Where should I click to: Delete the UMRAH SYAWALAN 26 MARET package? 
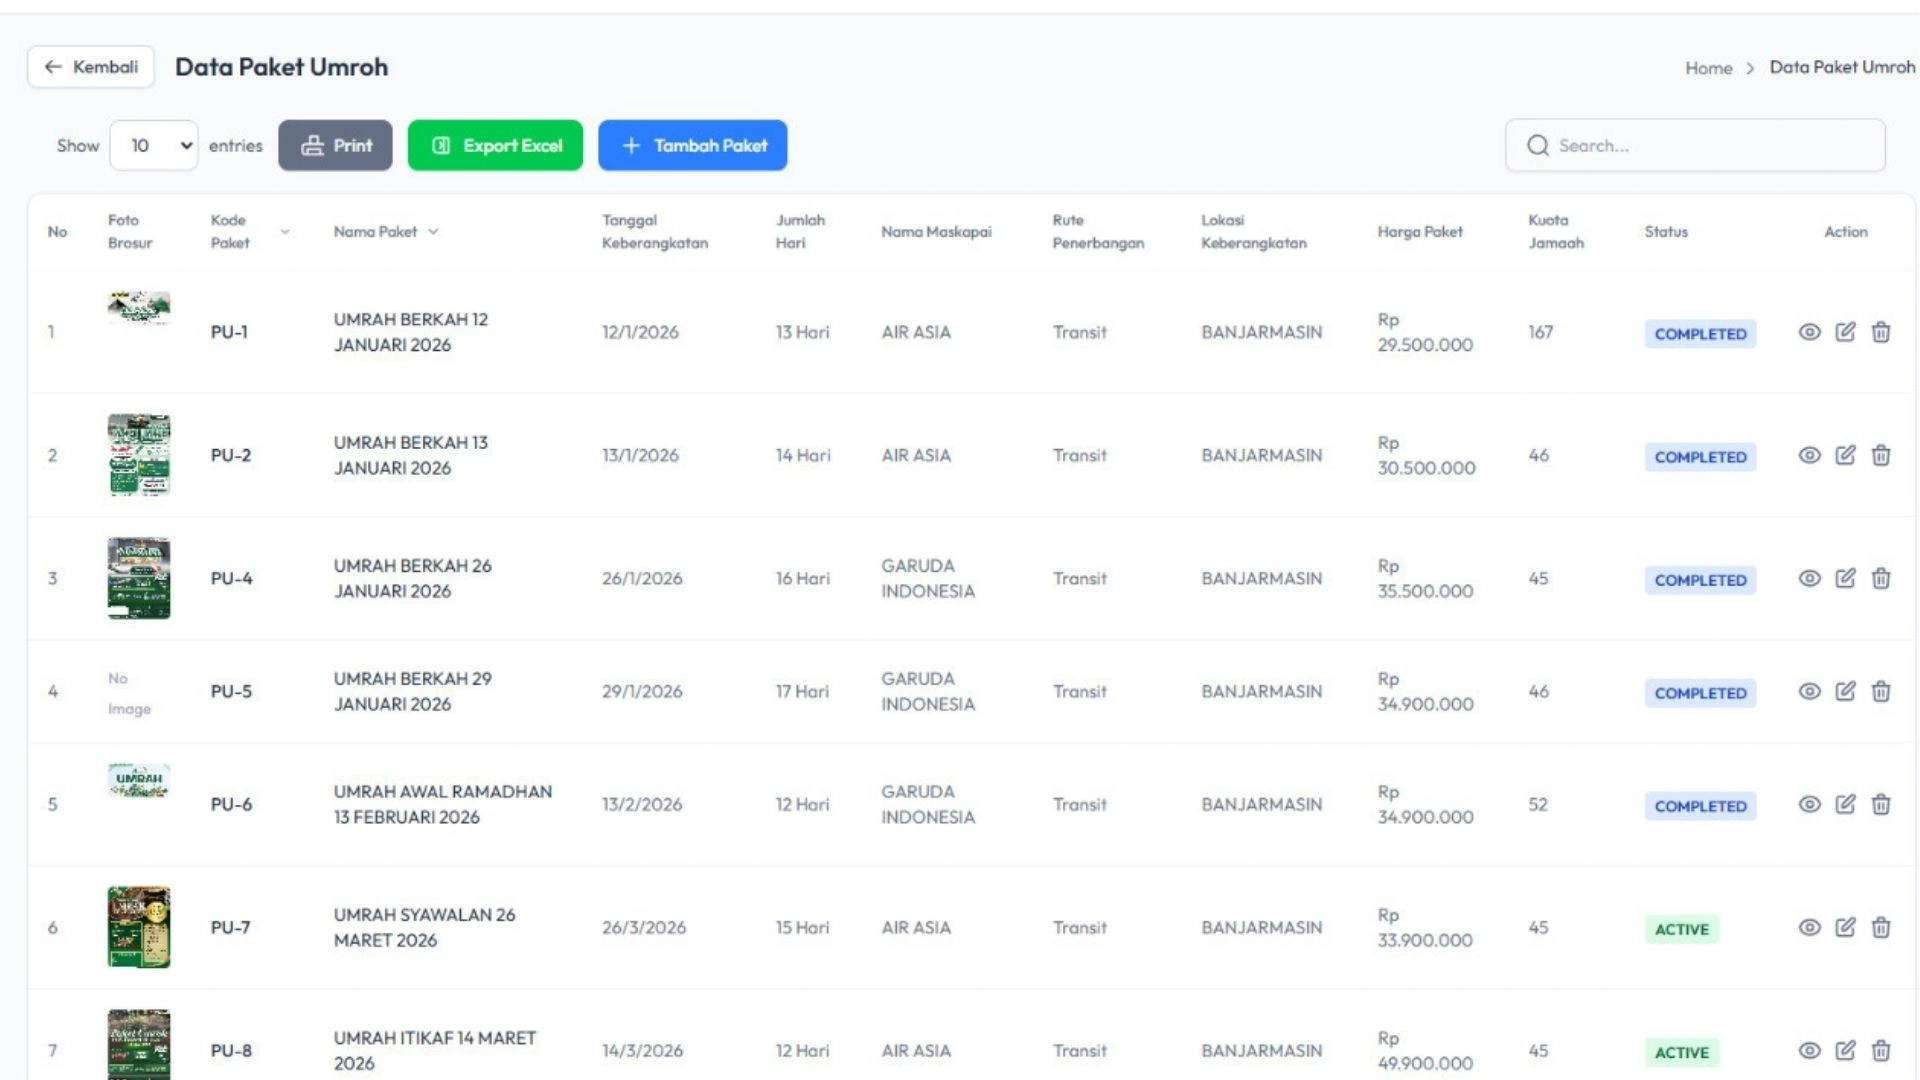[1881, 927]
